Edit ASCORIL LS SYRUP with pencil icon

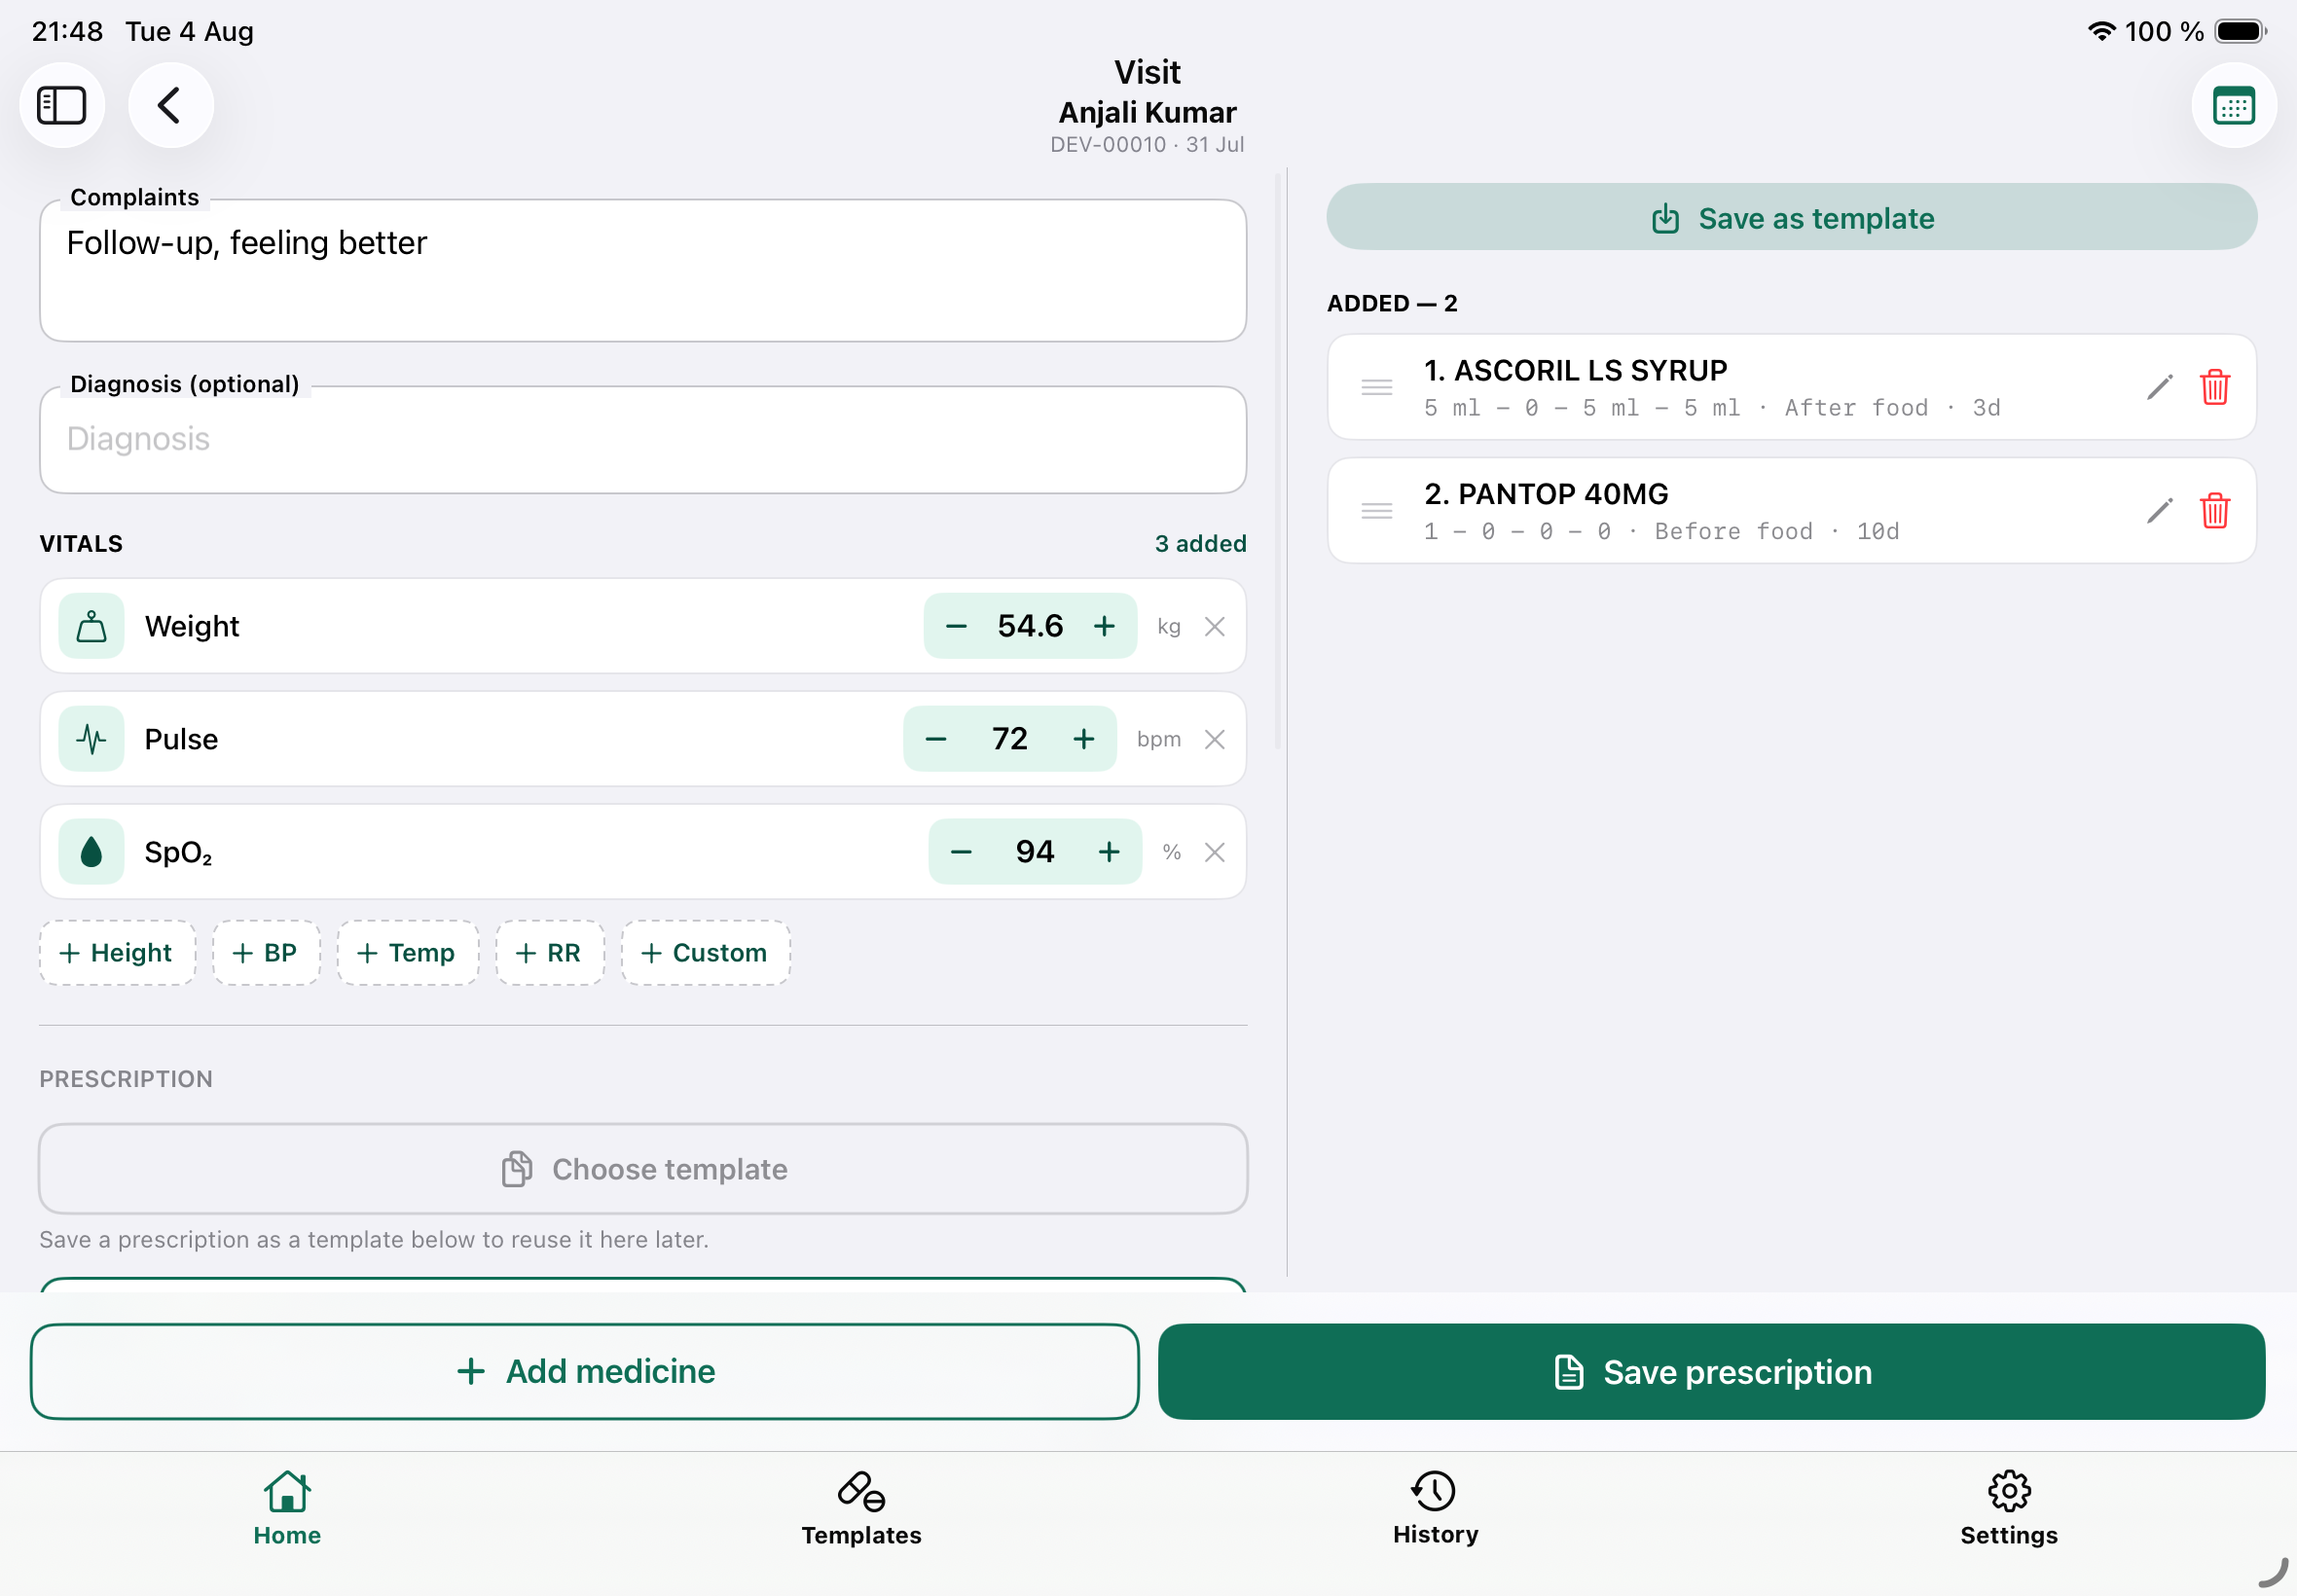coord(2159,387)
